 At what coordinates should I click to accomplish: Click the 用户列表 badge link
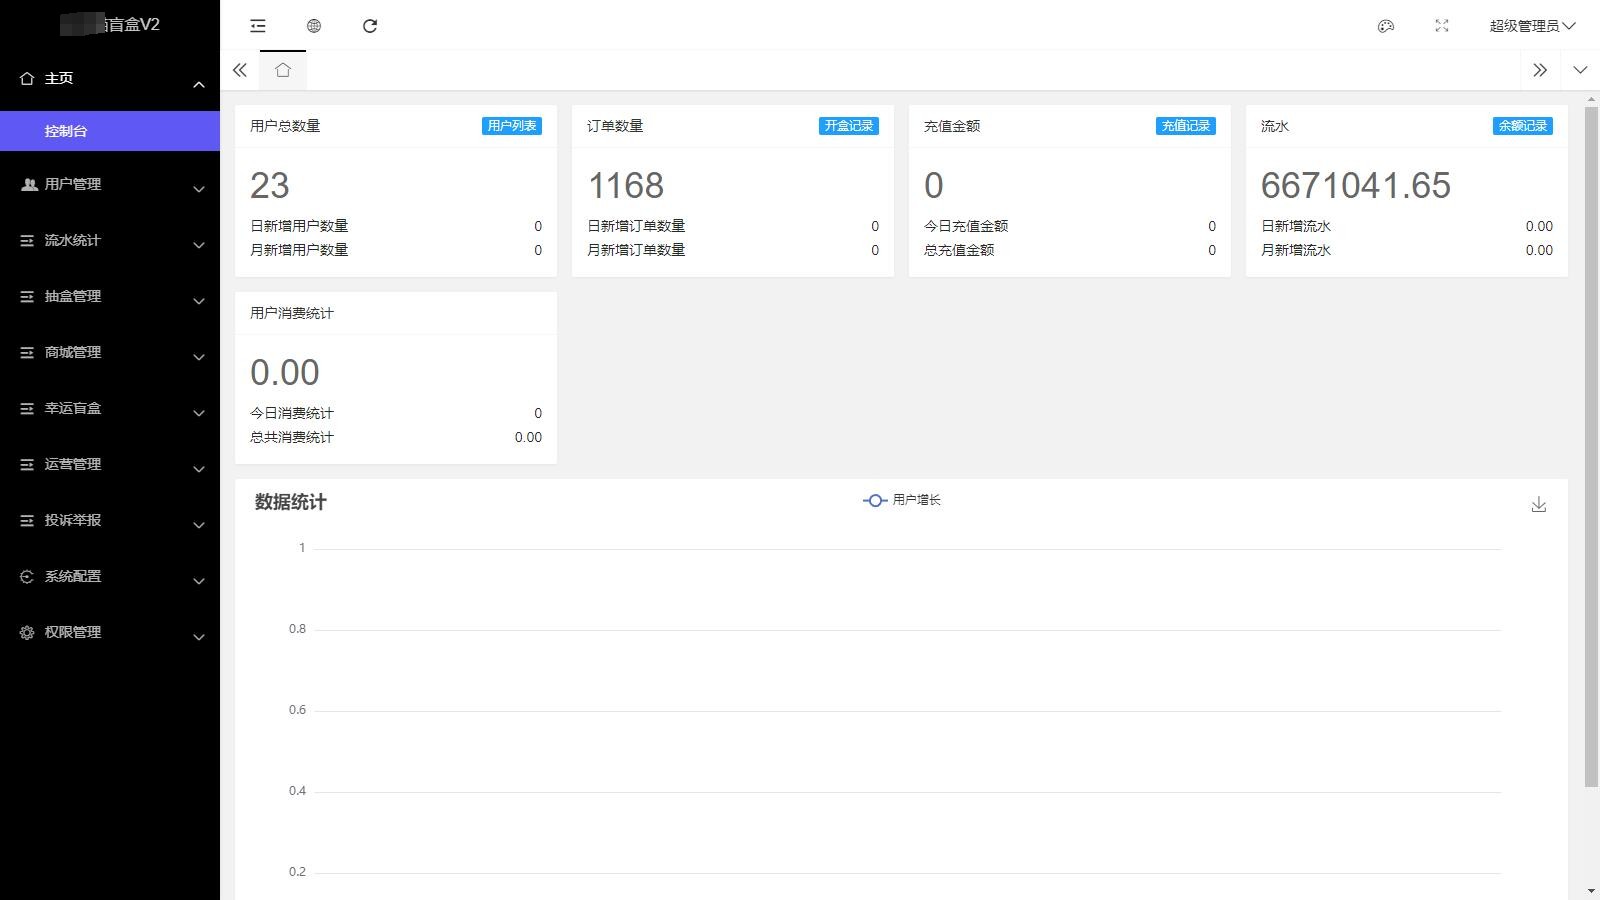(511, 126)
